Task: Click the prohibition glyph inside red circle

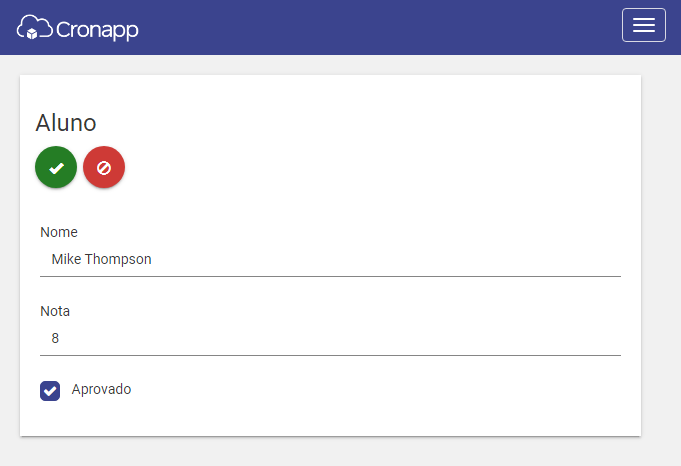Action: pos(104,168)
